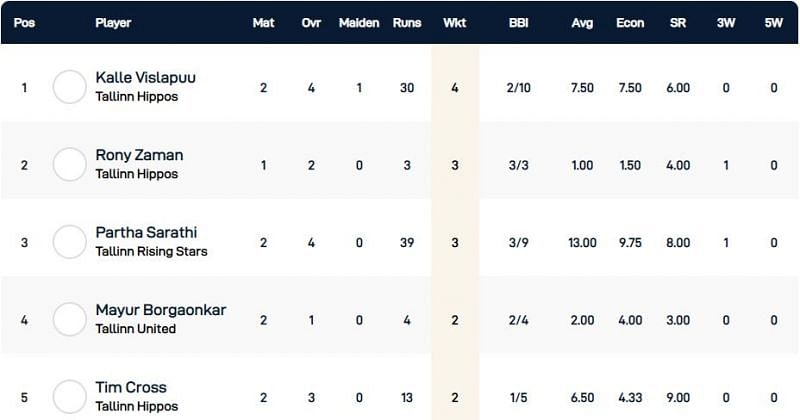Sort by the BBI column header
800x420 pixels.
point(518,22)
